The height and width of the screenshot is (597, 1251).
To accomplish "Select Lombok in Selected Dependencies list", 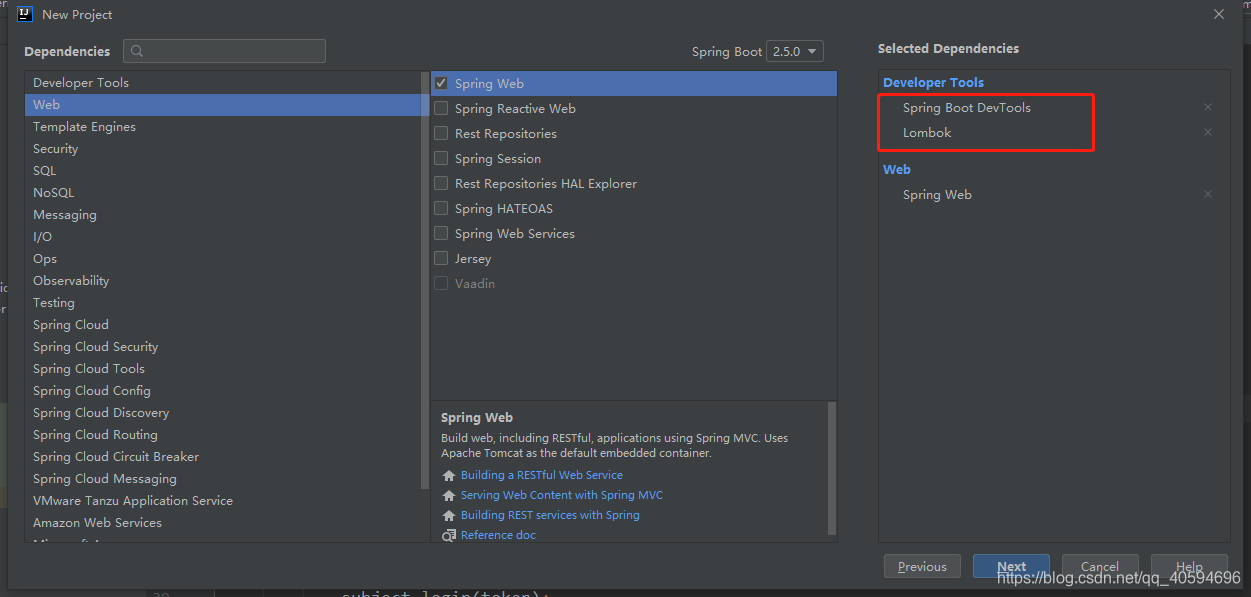I will 927,132.
